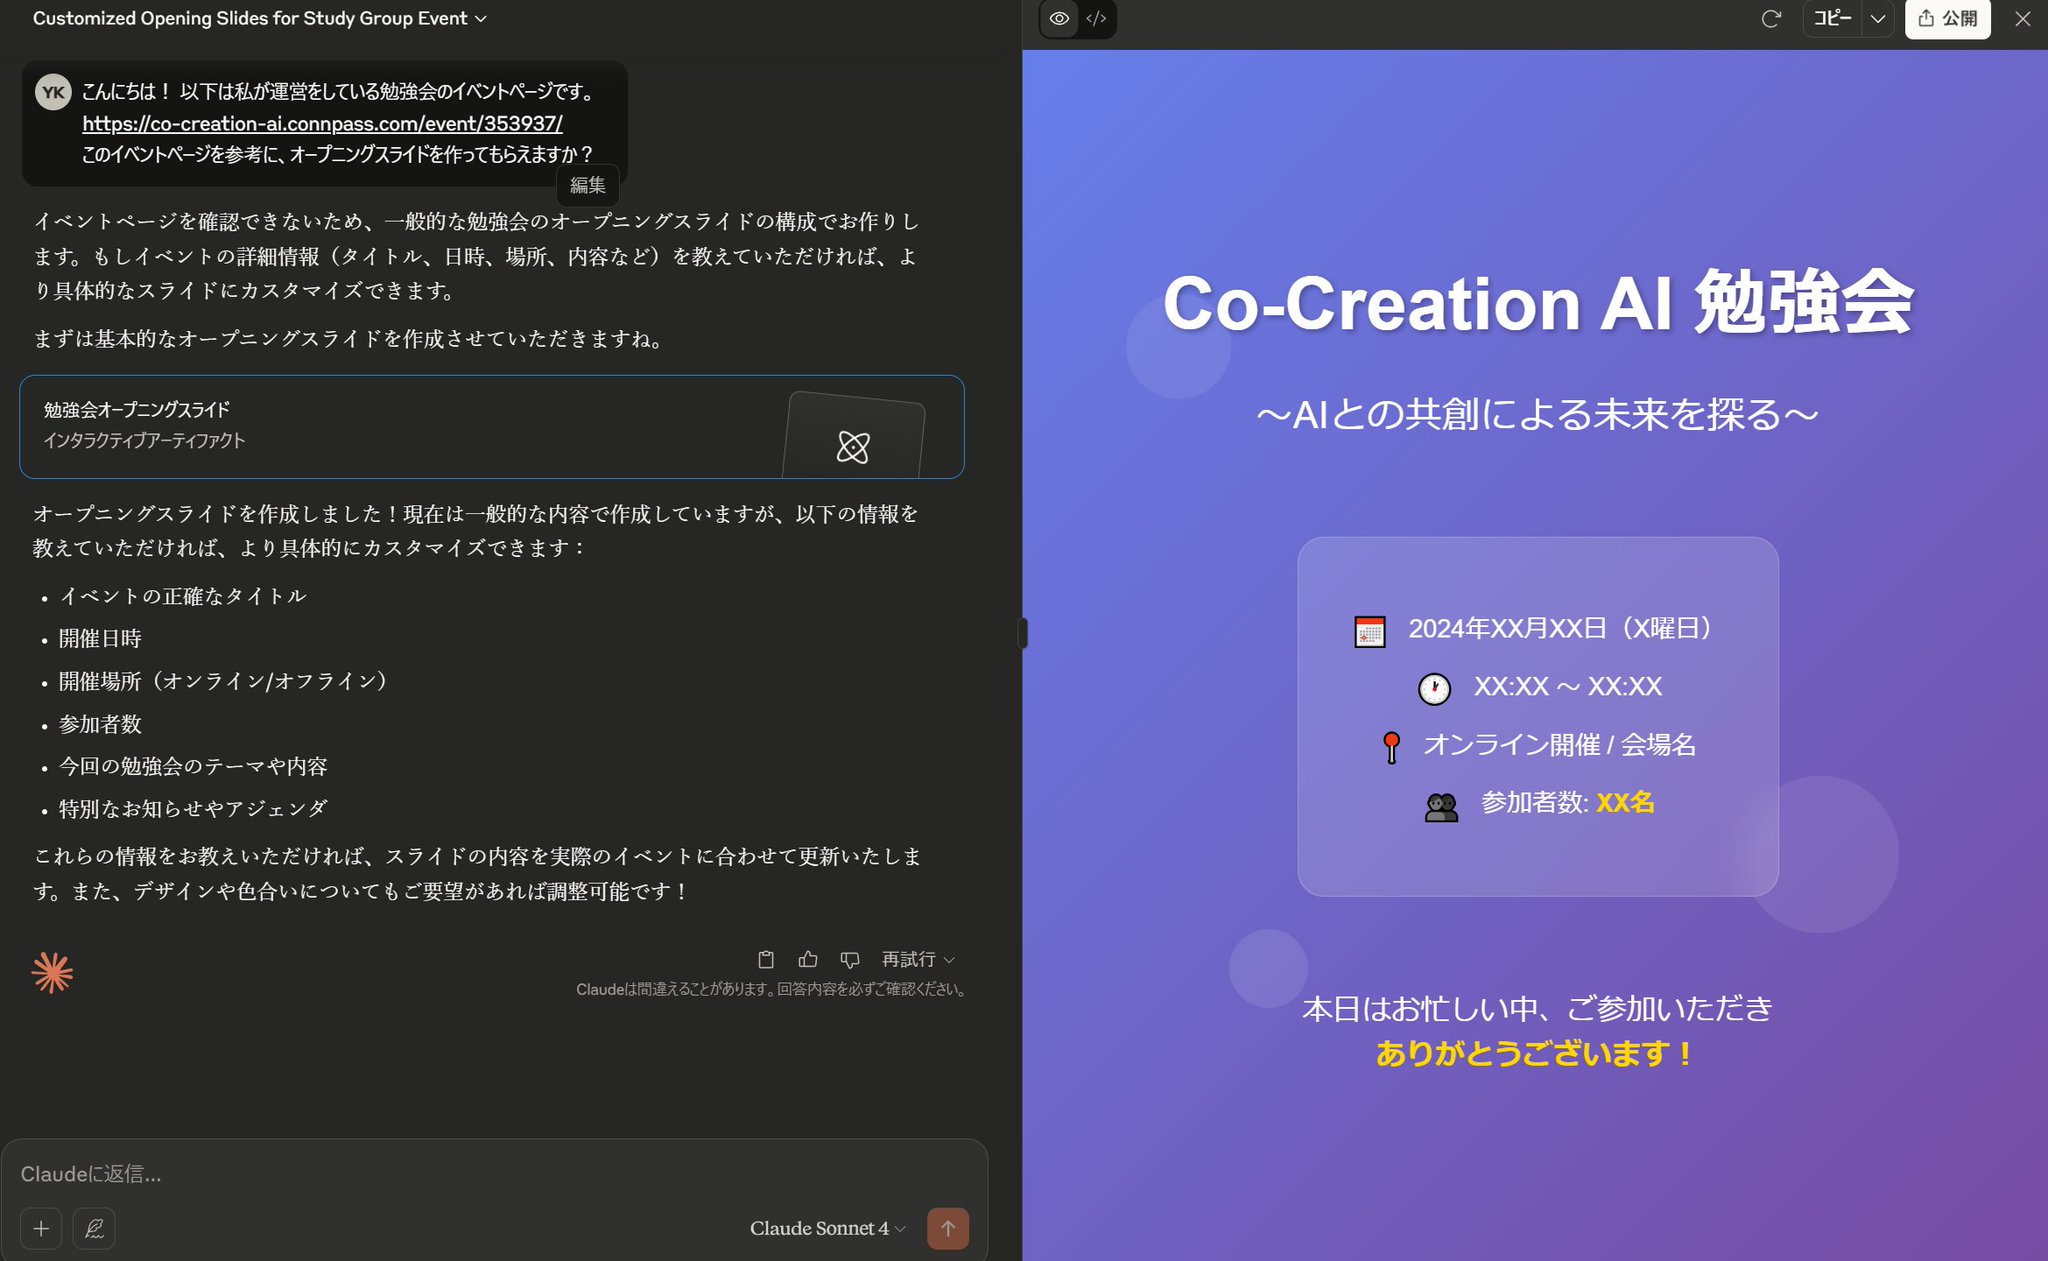Viewport: 2048px width, 1261px height.
Task: Give thumbs up to the response
Action: click(x=808, y=959)
